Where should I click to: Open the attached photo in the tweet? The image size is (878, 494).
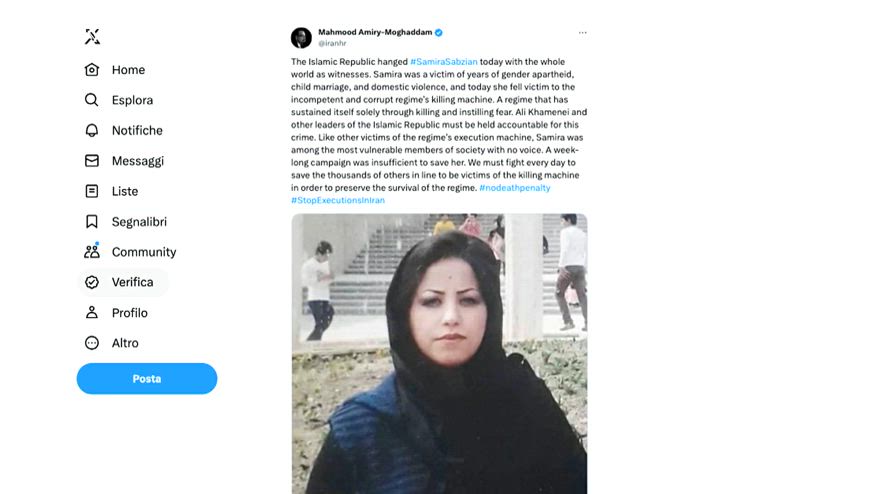pyautogui.click(x=439, y=353)
